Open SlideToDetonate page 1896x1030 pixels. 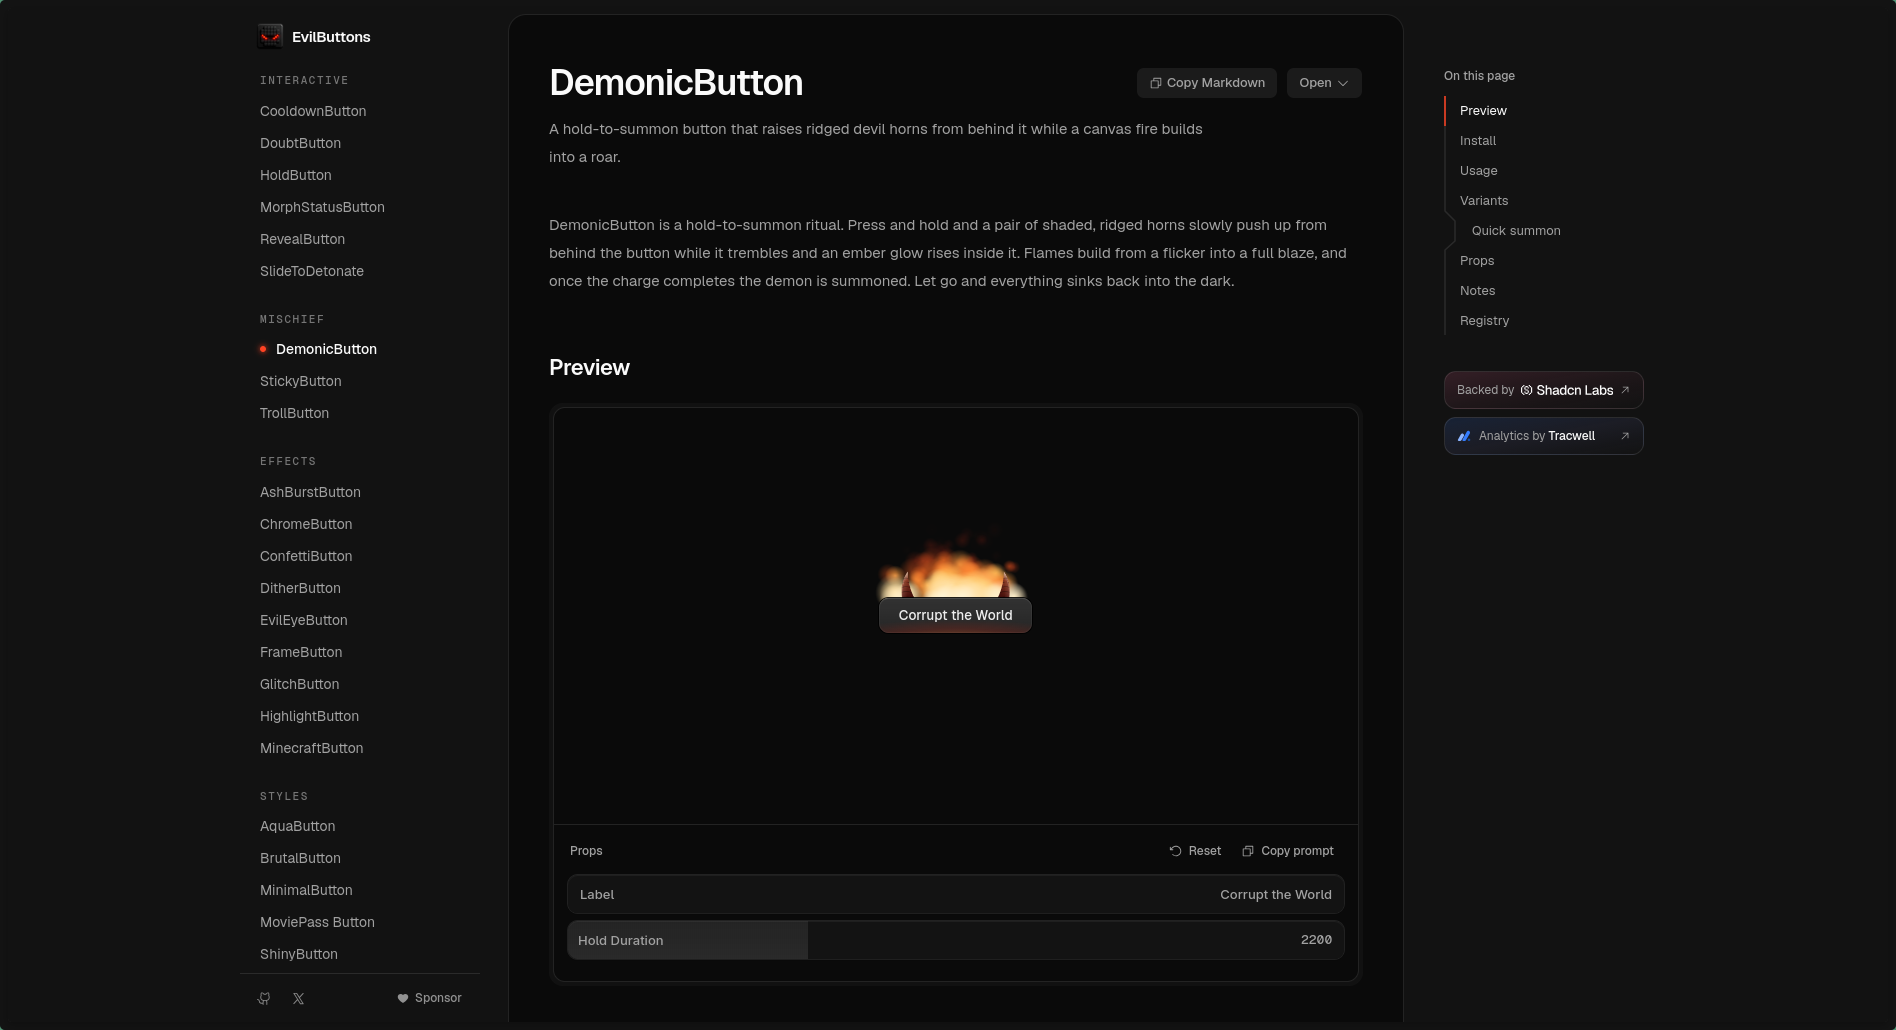311,271
